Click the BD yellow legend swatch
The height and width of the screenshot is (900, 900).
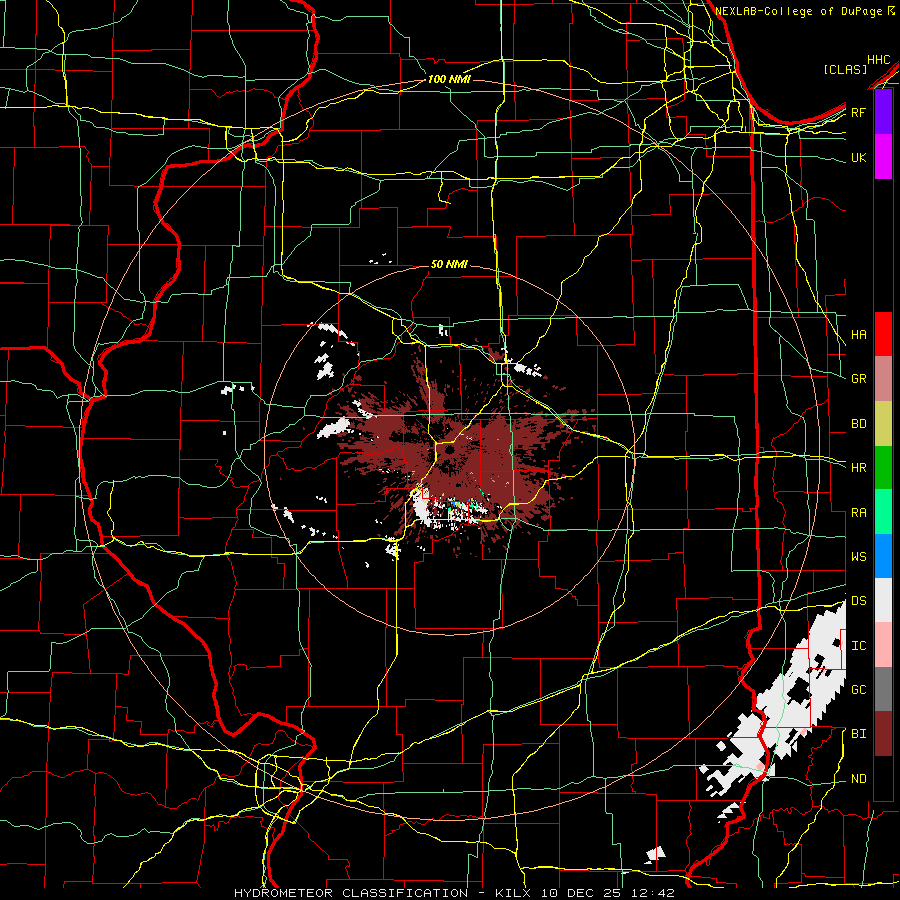click(x=883, y=424)
